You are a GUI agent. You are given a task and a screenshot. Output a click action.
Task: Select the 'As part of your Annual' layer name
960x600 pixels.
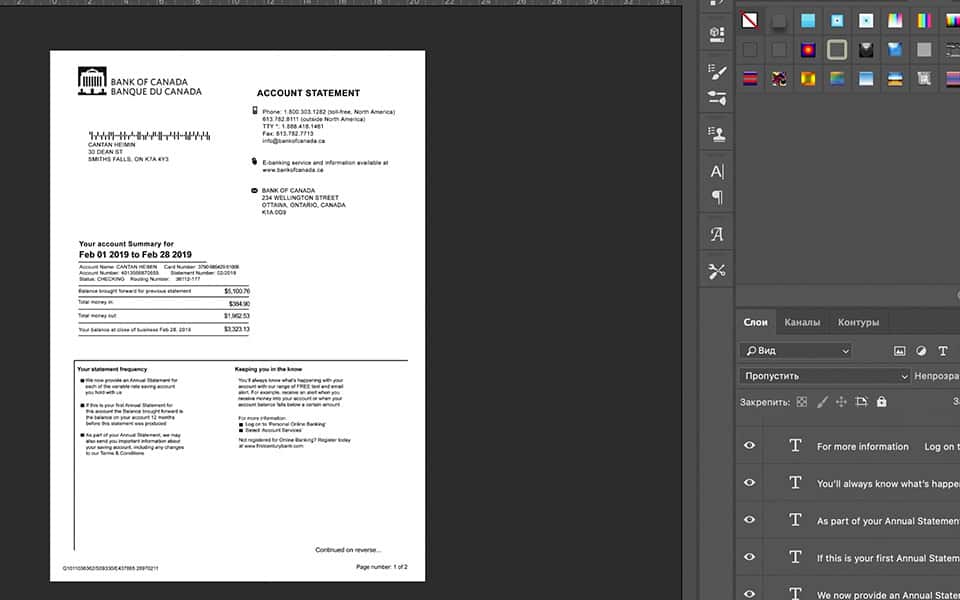coord(888,521)
